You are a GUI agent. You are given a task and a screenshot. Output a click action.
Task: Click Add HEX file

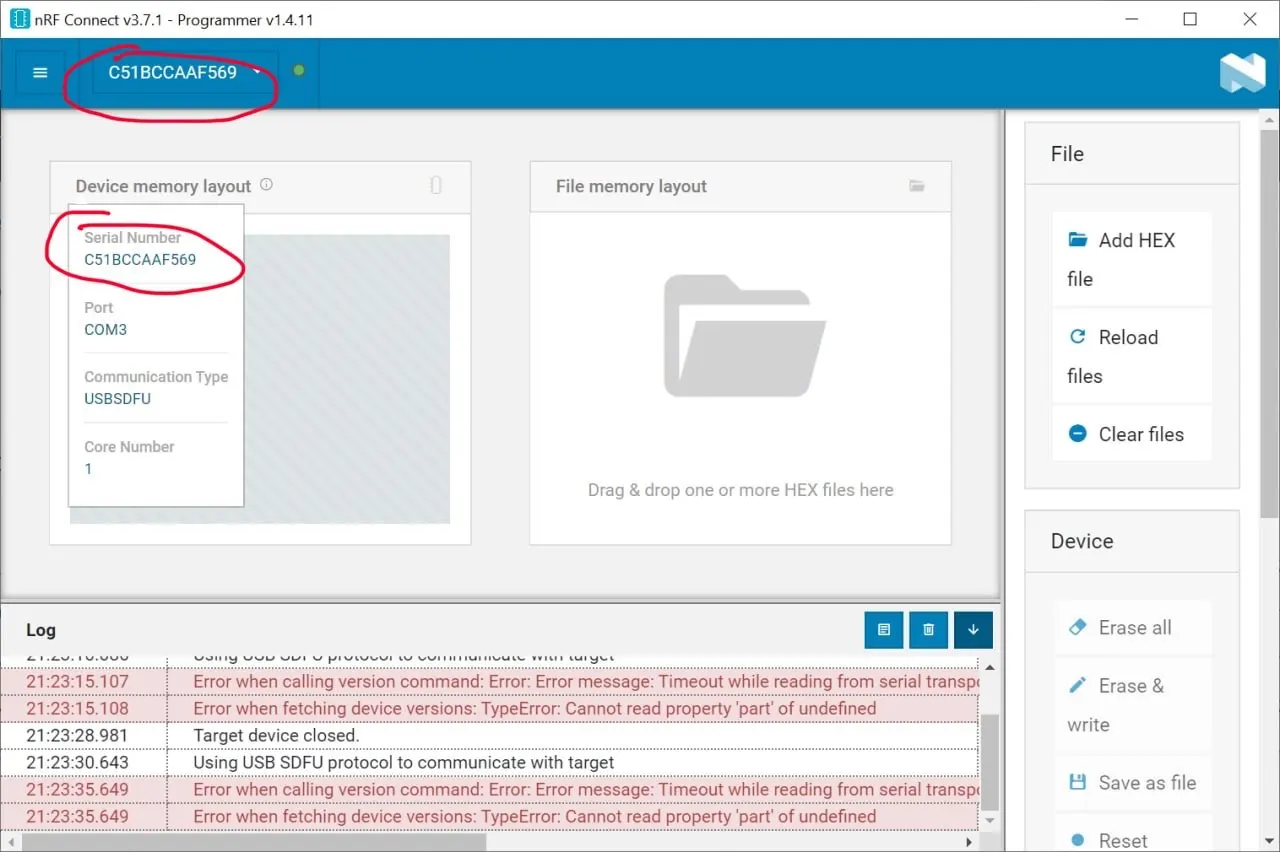[1131, 259]
